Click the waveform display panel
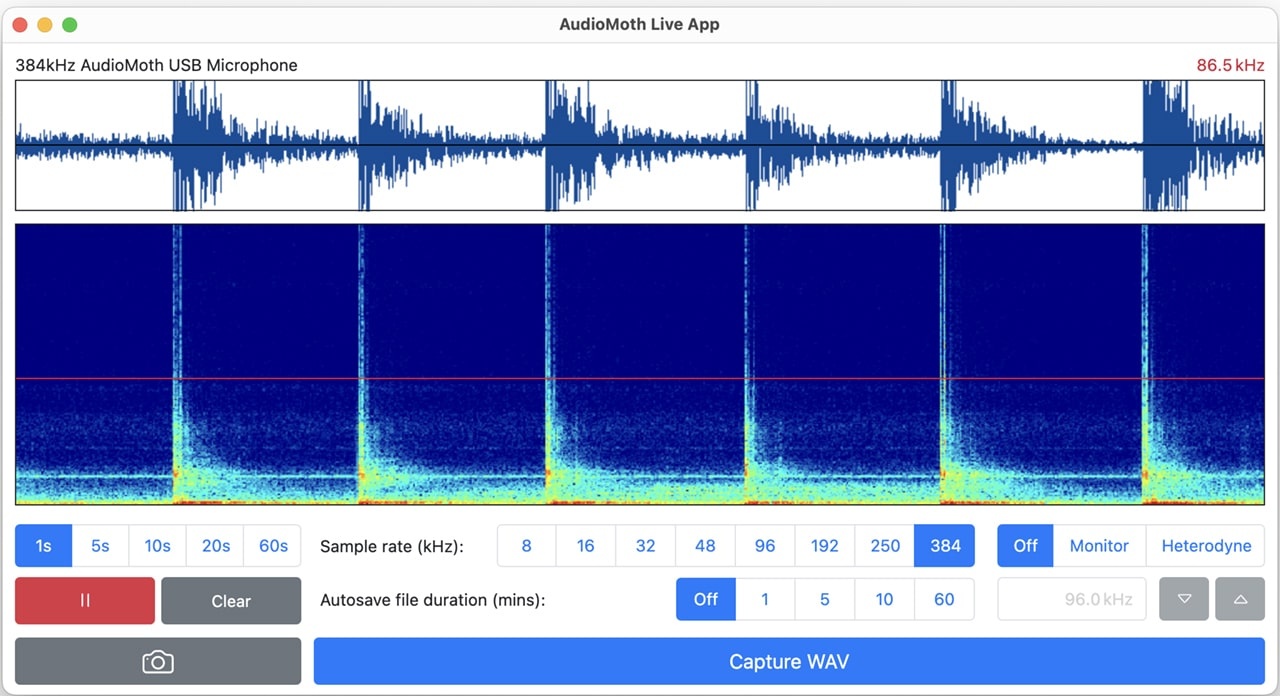The height and width of the screenshot is (696, 1280). 640,146
